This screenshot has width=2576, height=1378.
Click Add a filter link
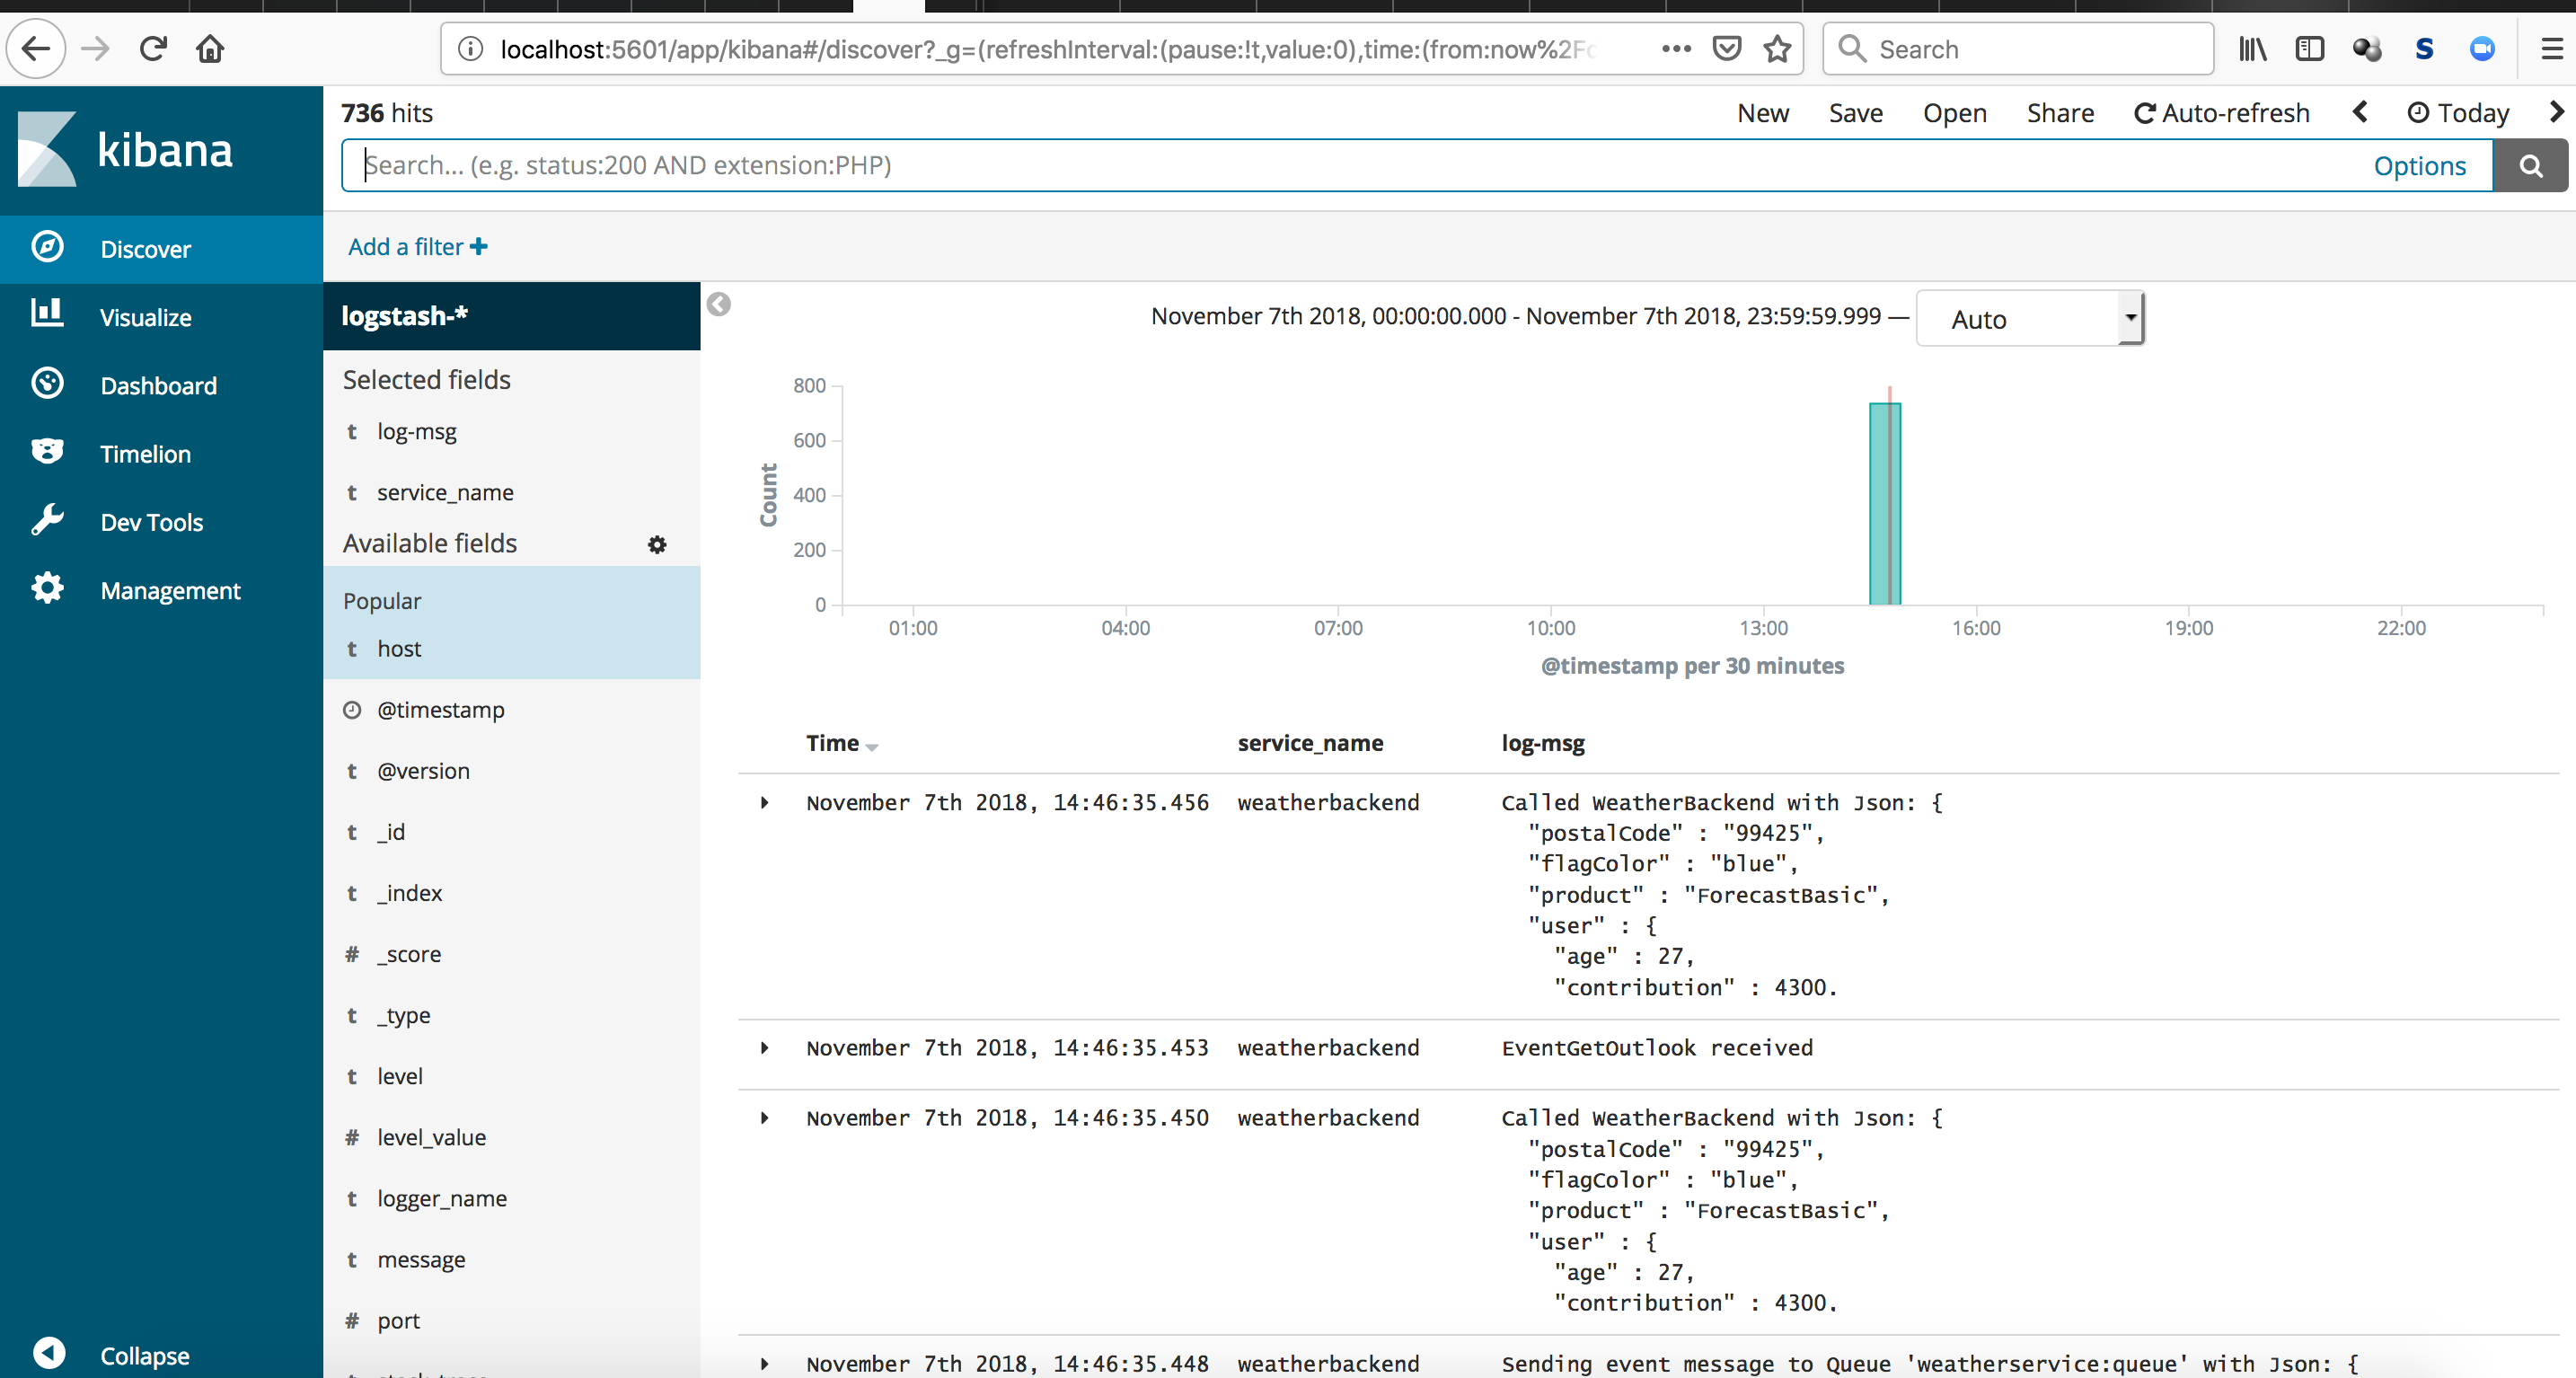point(417,247)
